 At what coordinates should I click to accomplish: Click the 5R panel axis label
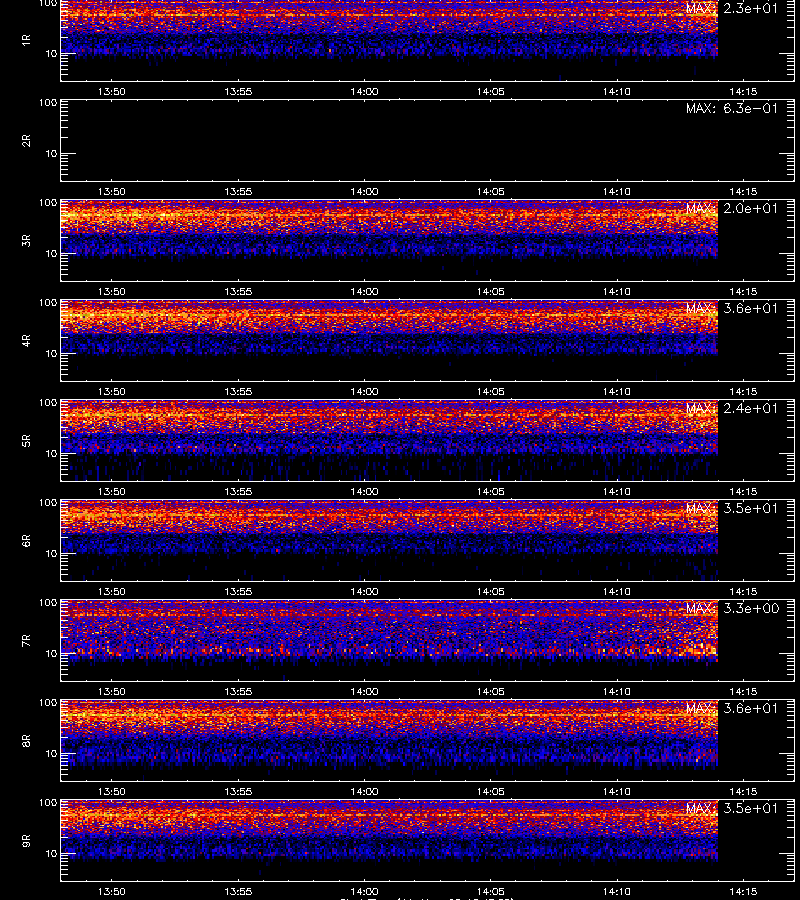26,440
